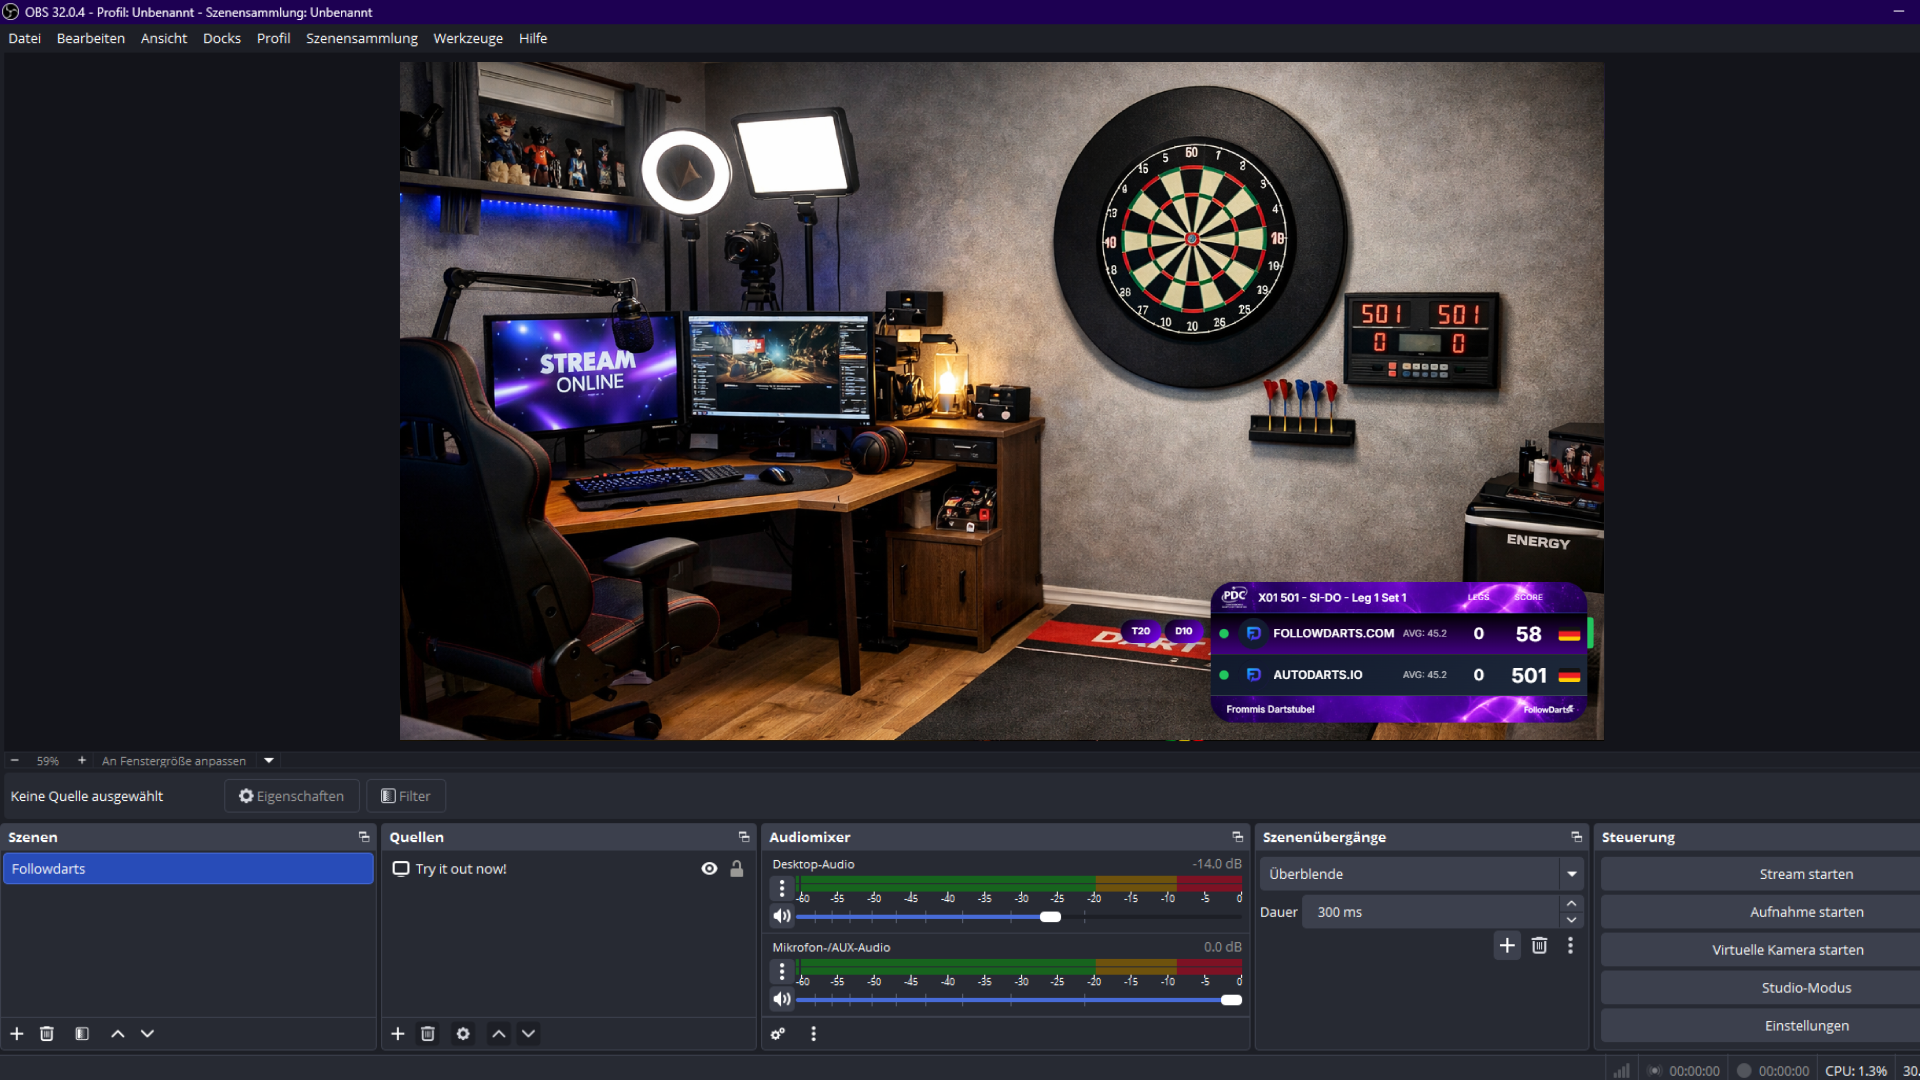The image size is (1920, 1080).
Task: Adjust the Mikrofon volume slider
Action: pyautogui.click(x=1232, y=999)
